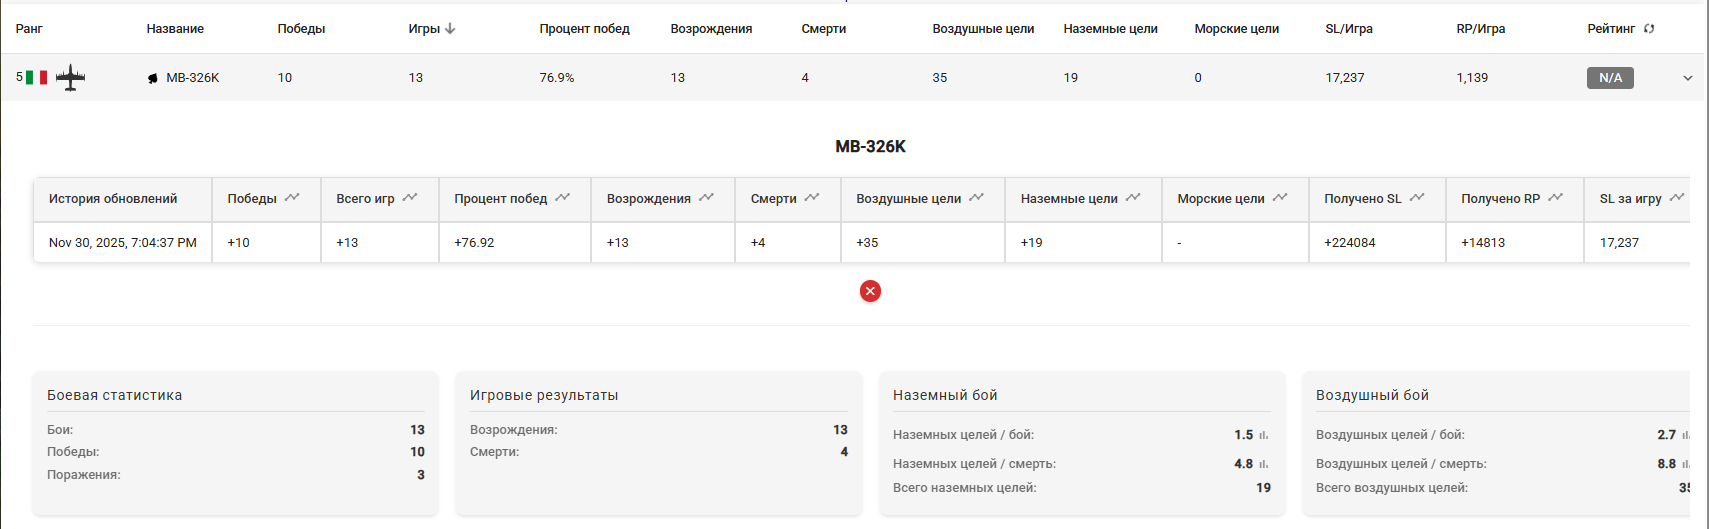Sort the main table by SL/Игра
The width and height of the screenshot is (1709, 529).
(x=1348, y=29)
